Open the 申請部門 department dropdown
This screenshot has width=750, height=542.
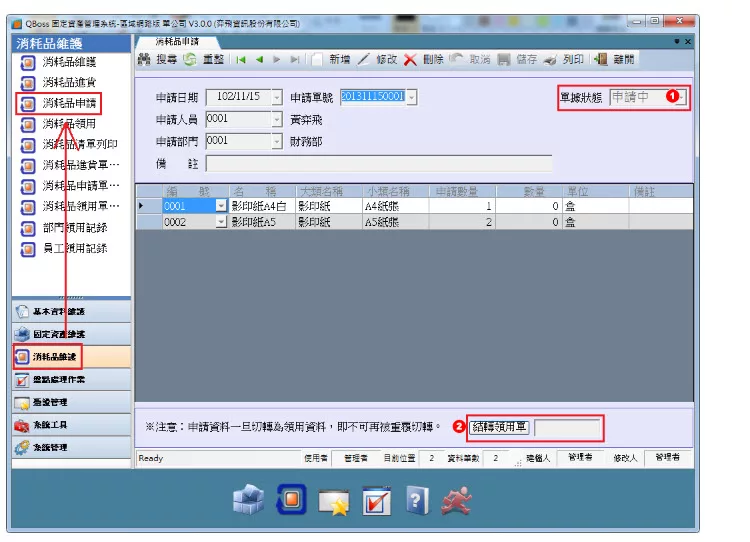pos(277,141)
